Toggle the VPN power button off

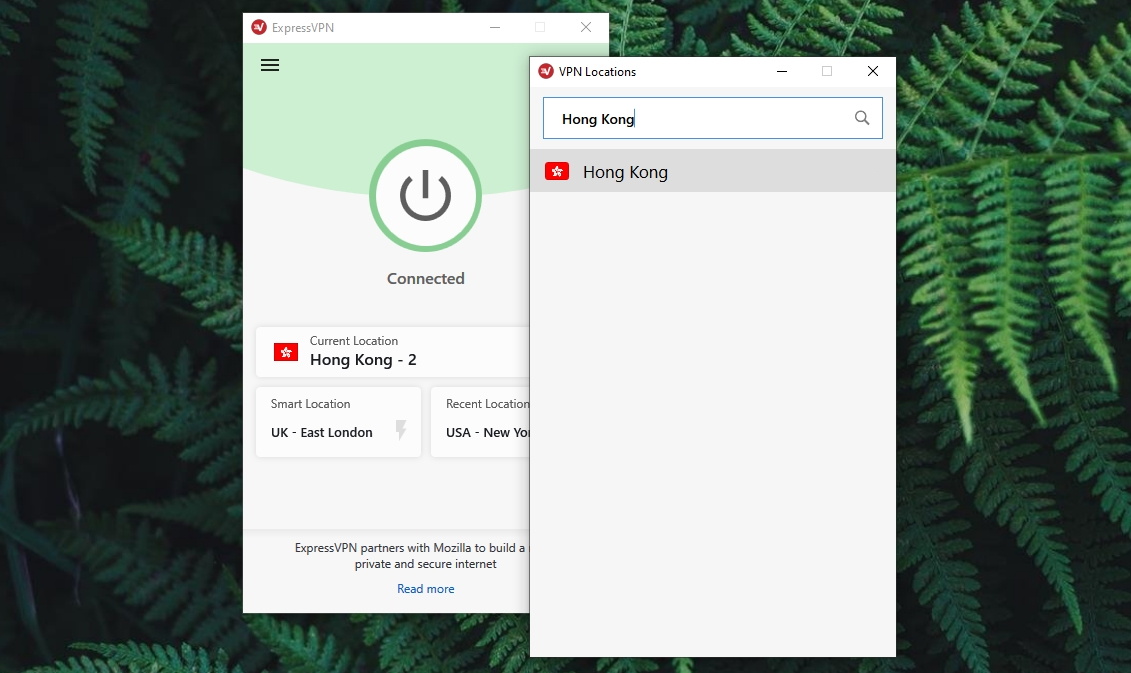tap(426, 195)
